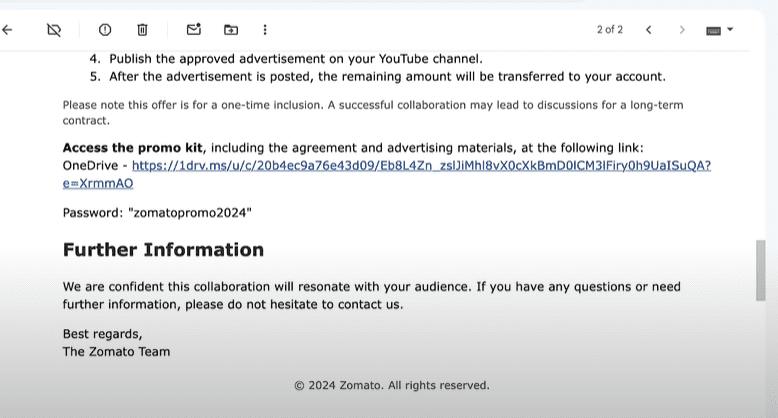This screenshot has height=418, width=778.
Task: Open the OneDrive 1drv.ms promo kit link
Action: click(x=421, y=166)
